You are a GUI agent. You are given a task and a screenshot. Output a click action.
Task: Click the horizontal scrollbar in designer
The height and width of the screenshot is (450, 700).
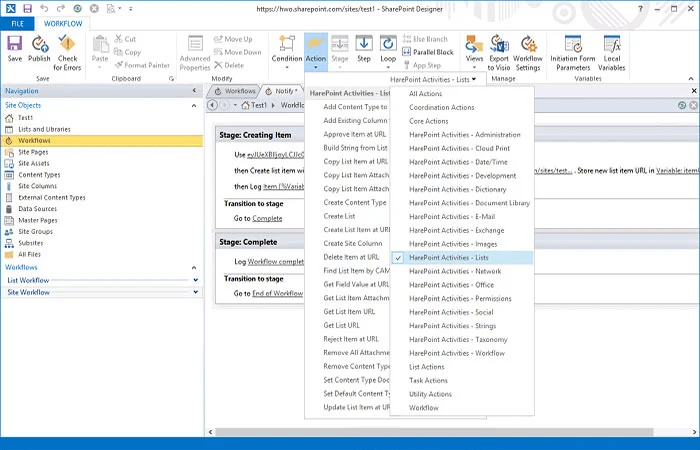pyautogui.click(x=434, y=432)
